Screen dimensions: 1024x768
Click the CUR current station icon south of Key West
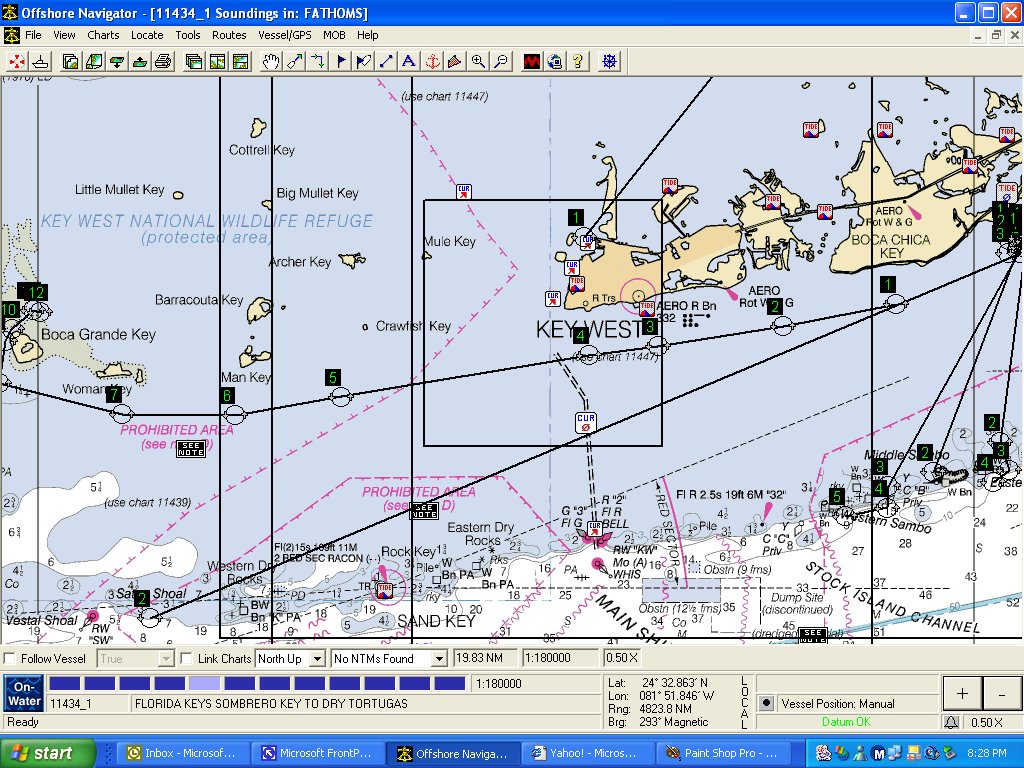click(586, 423)
